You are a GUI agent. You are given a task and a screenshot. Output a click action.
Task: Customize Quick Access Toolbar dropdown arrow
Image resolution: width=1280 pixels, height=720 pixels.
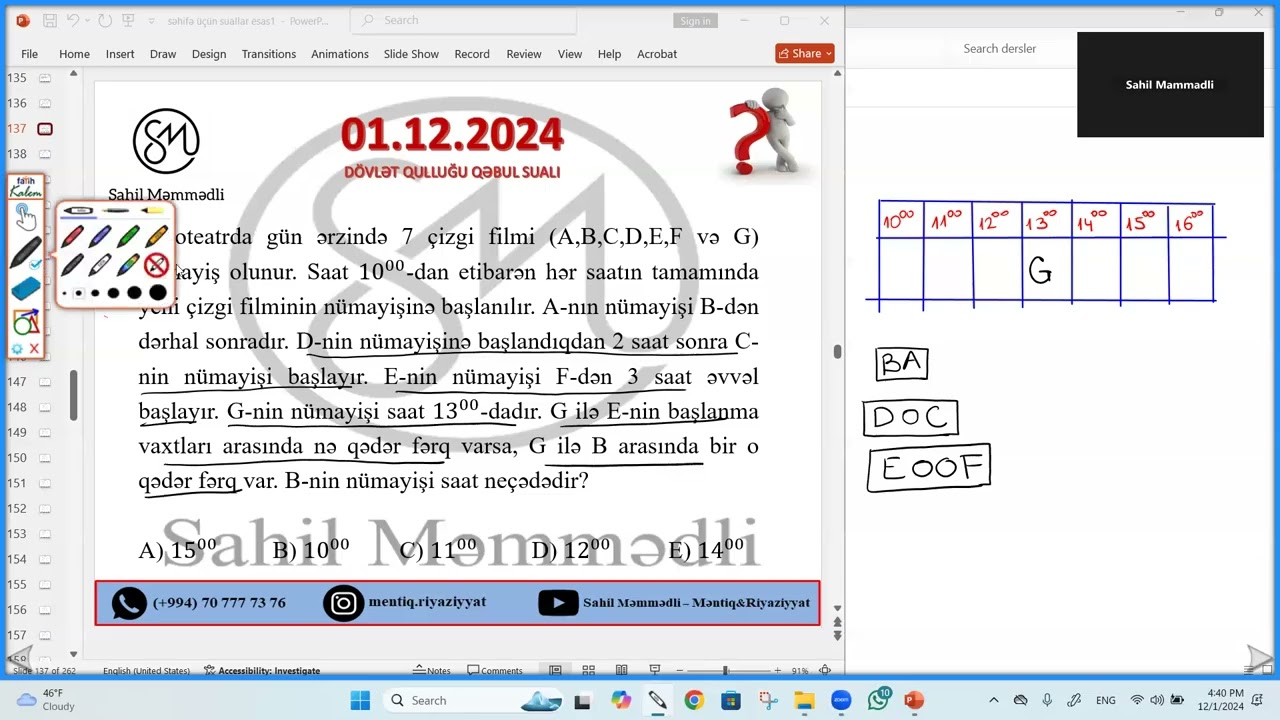(151, 21)
